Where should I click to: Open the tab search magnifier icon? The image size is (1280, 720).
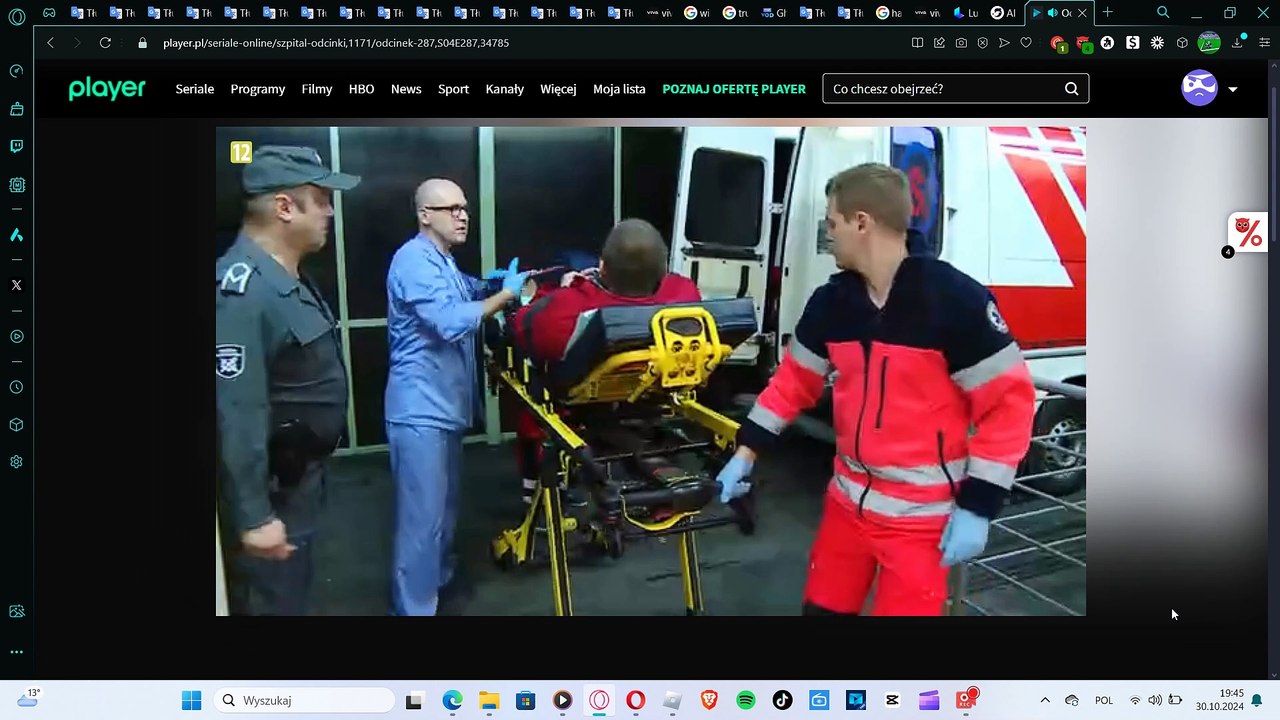(x=1163, y=13)
